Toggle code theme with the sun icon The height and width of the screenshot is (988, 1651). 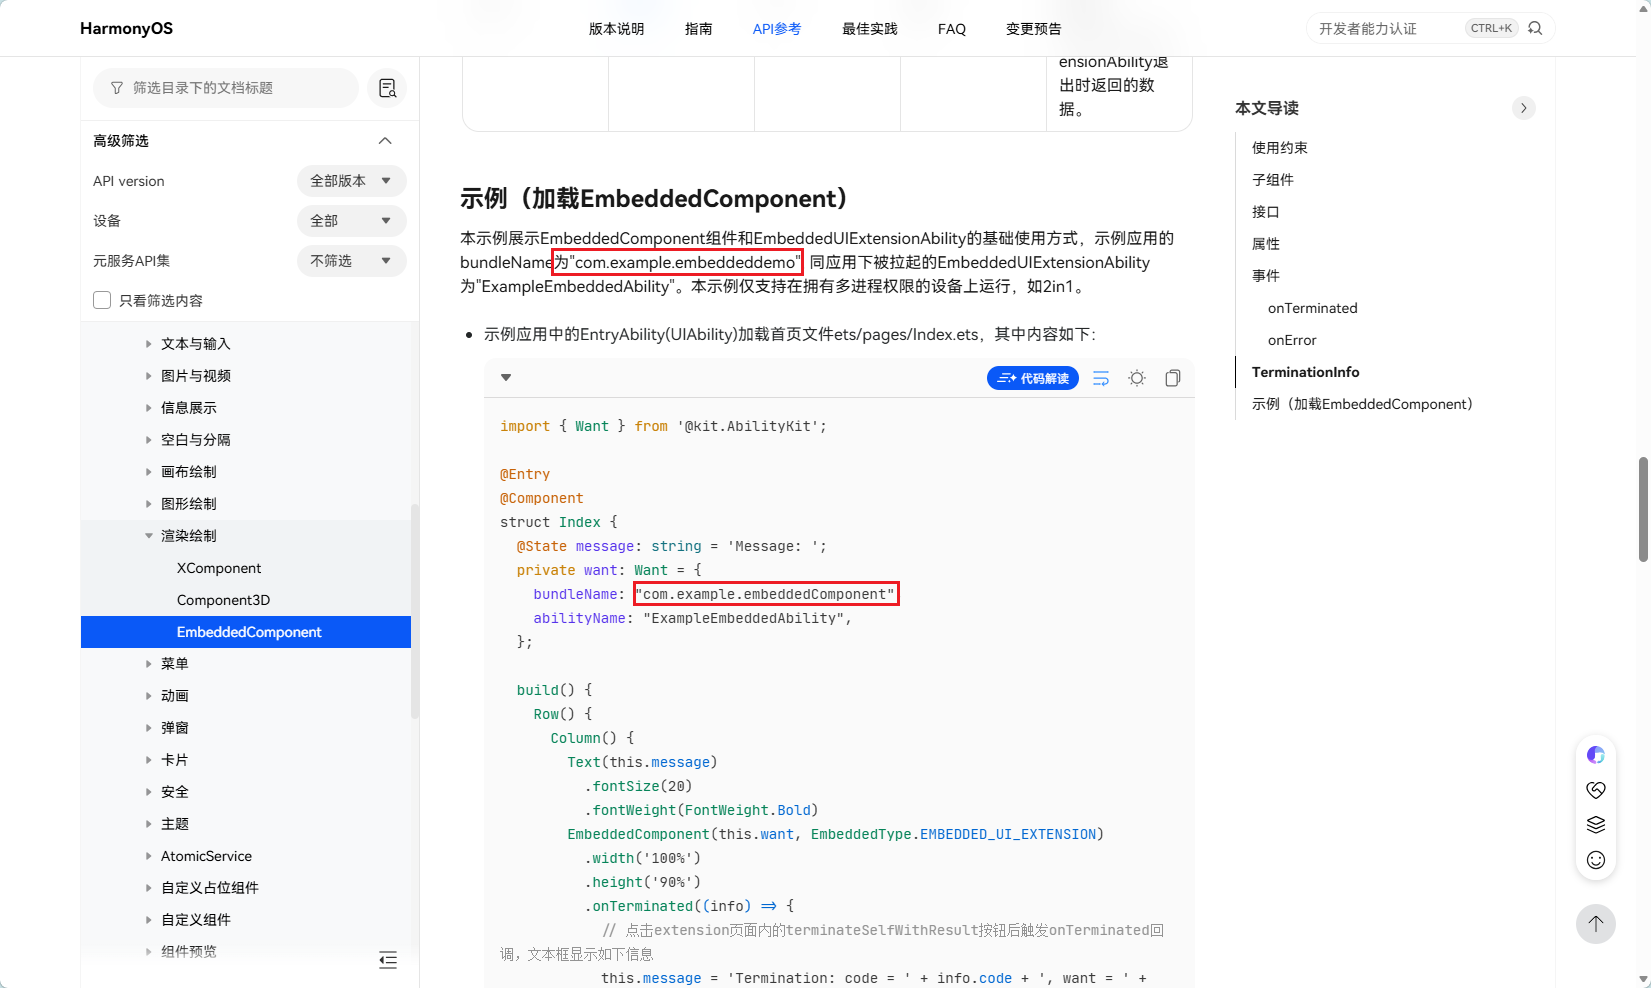(1137, 378)
